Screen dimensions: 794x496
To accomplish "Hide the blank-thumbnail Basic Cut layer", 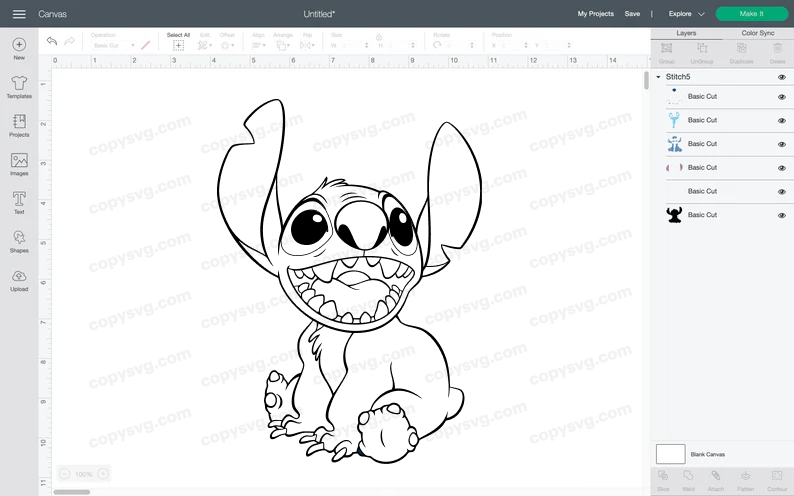I will point(782,192).
